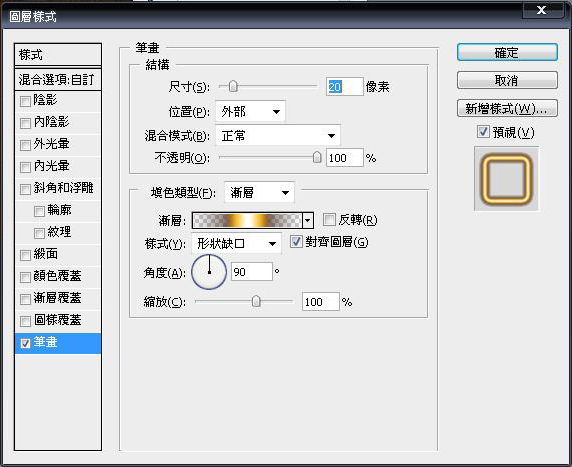Open the gradient picker arrow
Screen dimensions: 572x467
coord(308,220)
